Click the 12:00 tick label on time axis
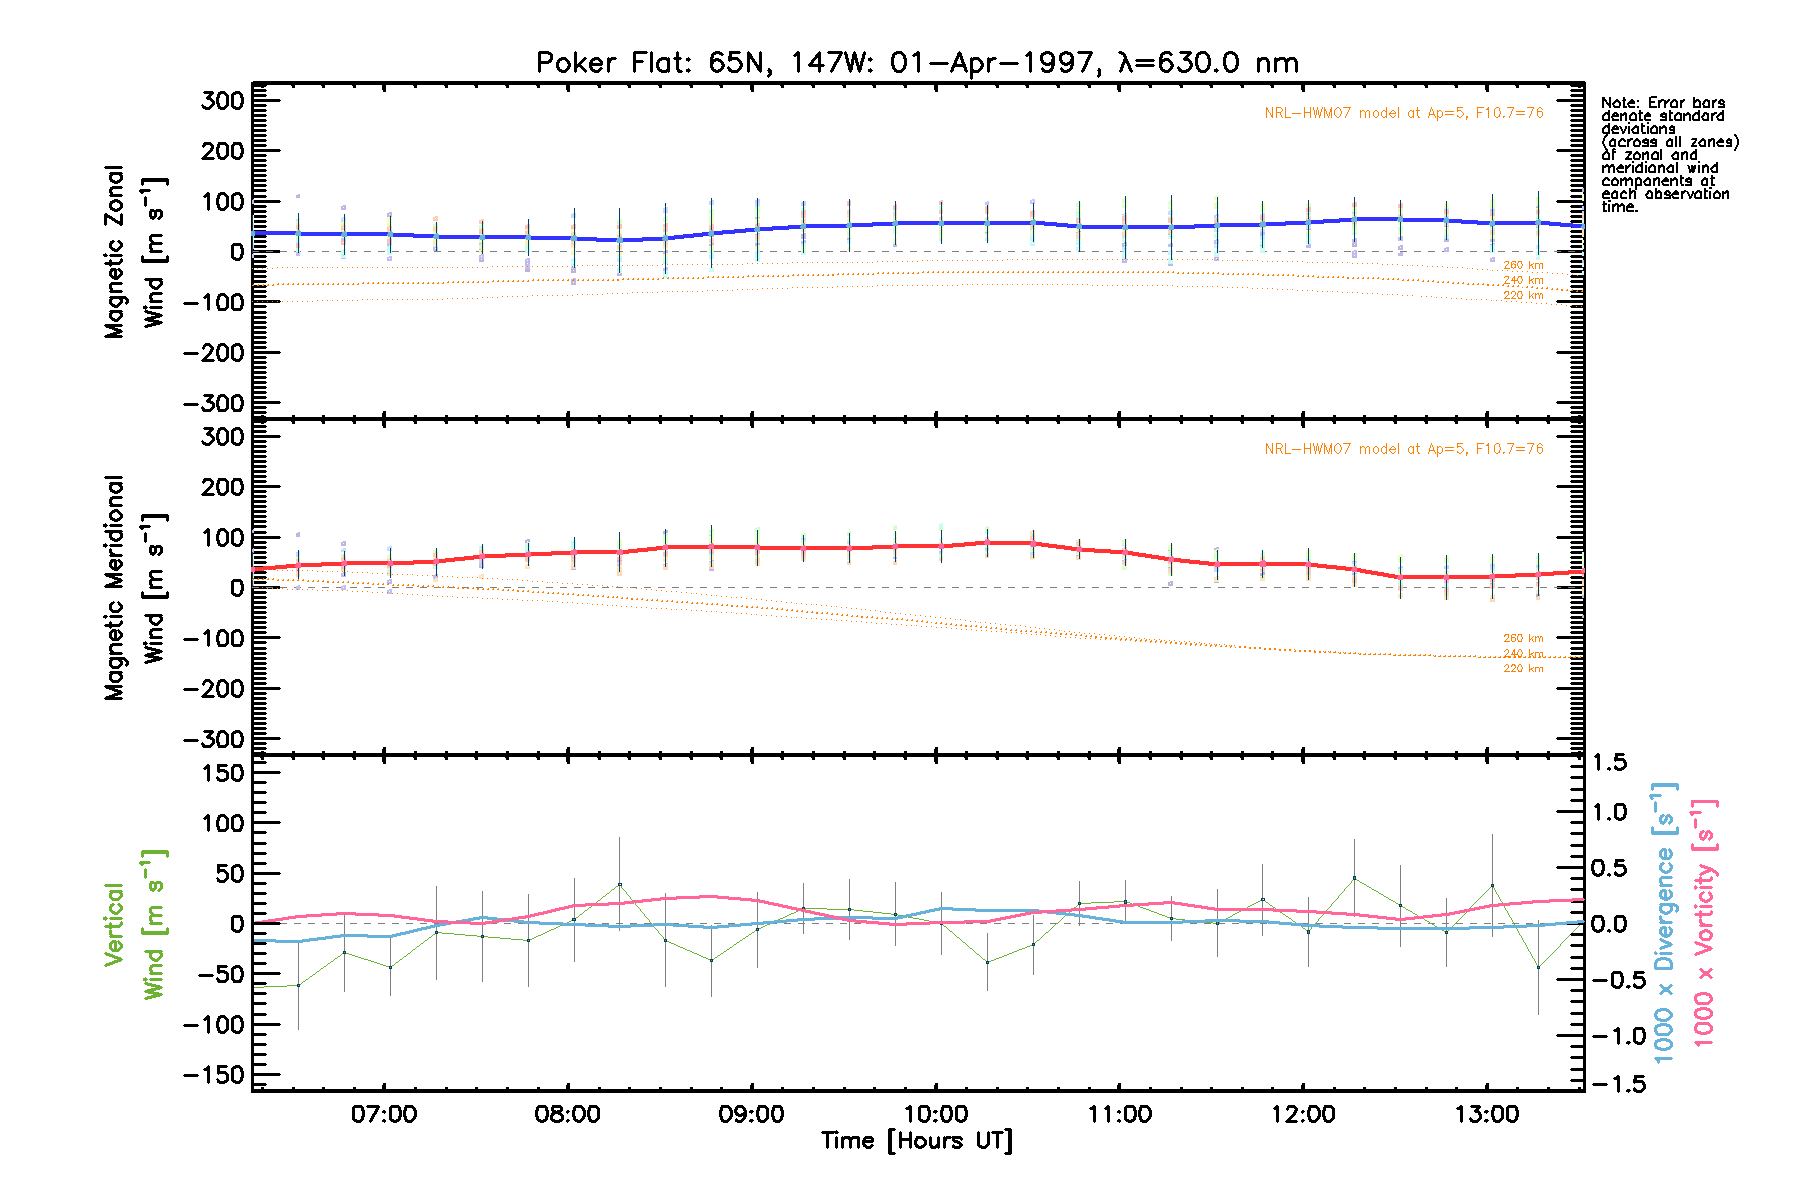 [1303, 1115]
